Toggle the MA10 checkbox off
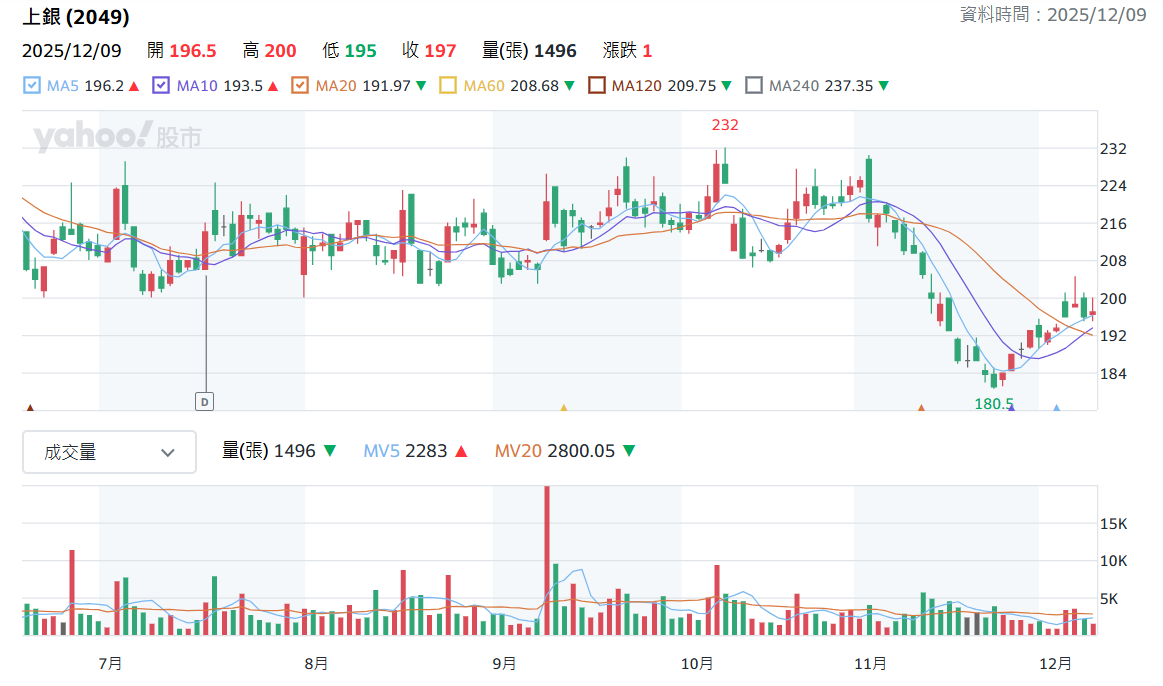 click(161, 85)
